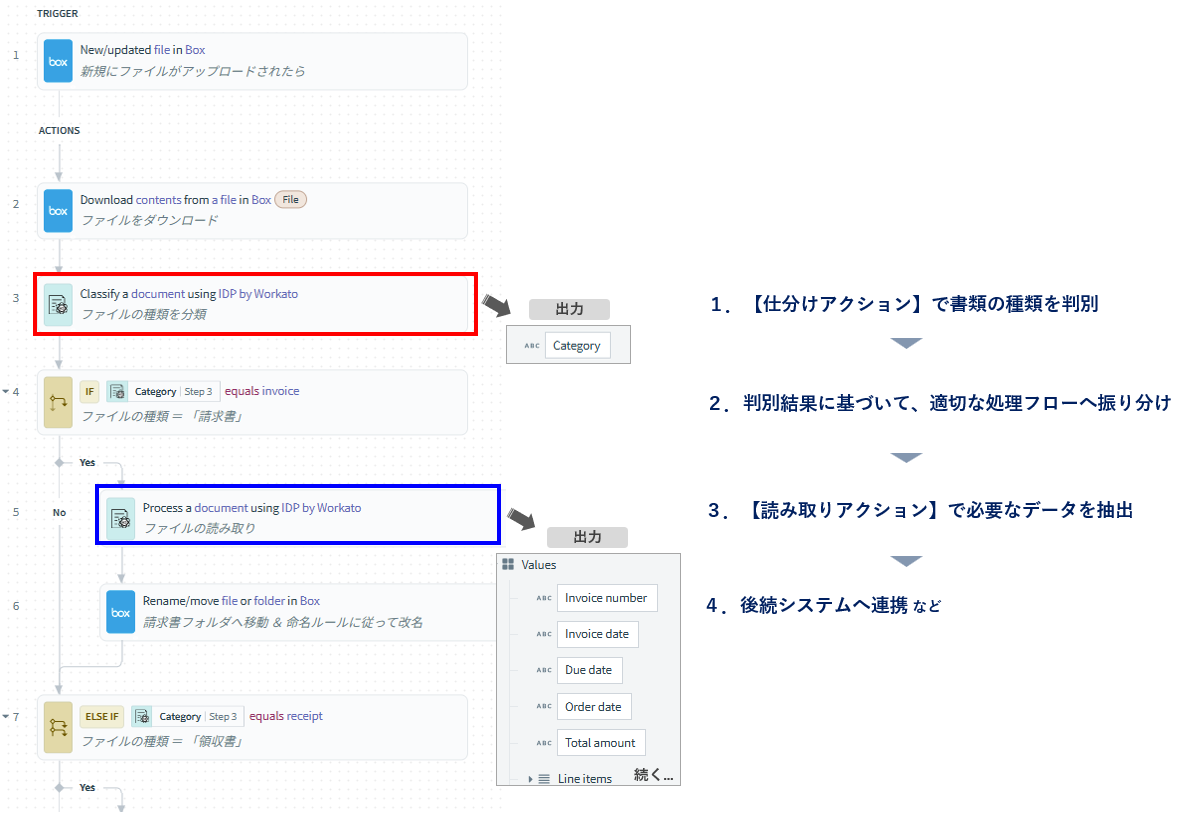Click ABC type icon beside Order date
Screen dimensions: 1185x817
(544, 707)
